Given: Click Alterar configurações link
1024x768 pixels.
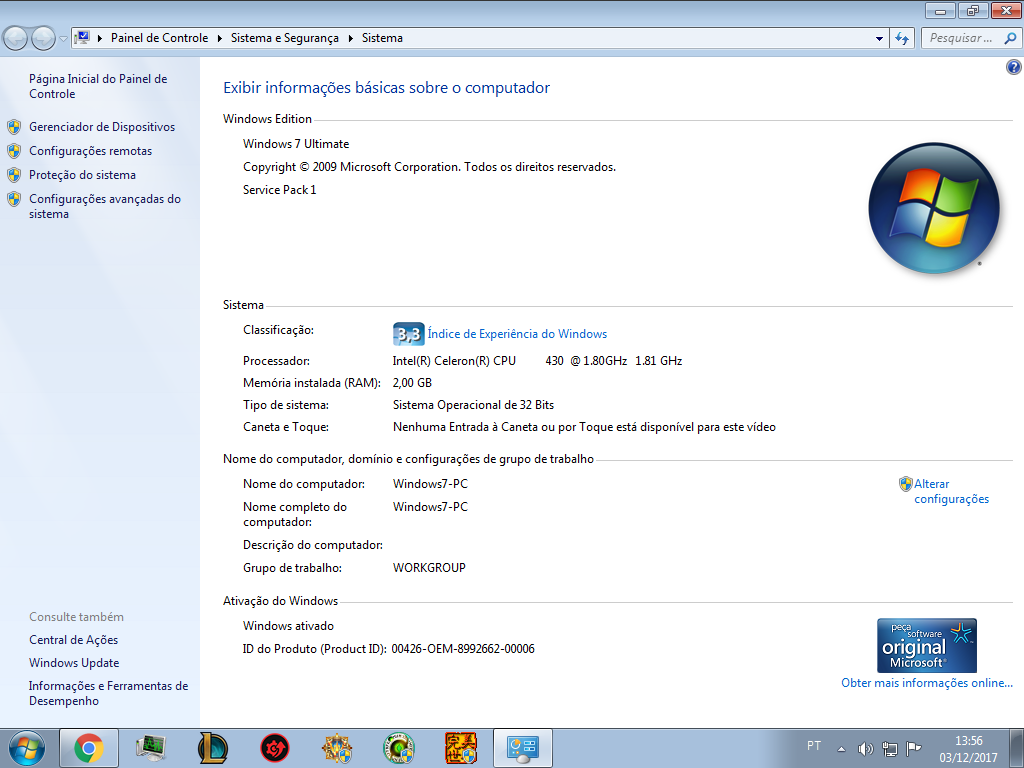Looking at the screenshot, I should click(x=952, y=491).
